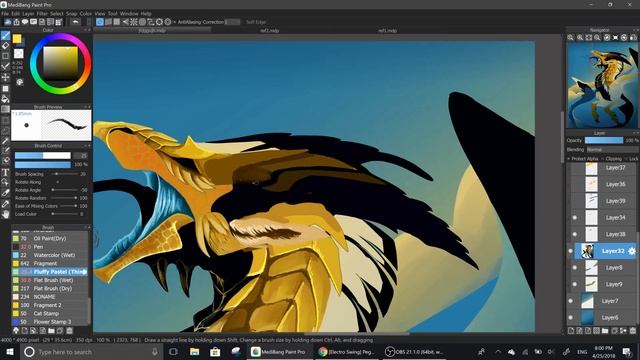Viewport: 640px width, 360px height.
Task: Open the Filter menu
Action: pos(42,13)
